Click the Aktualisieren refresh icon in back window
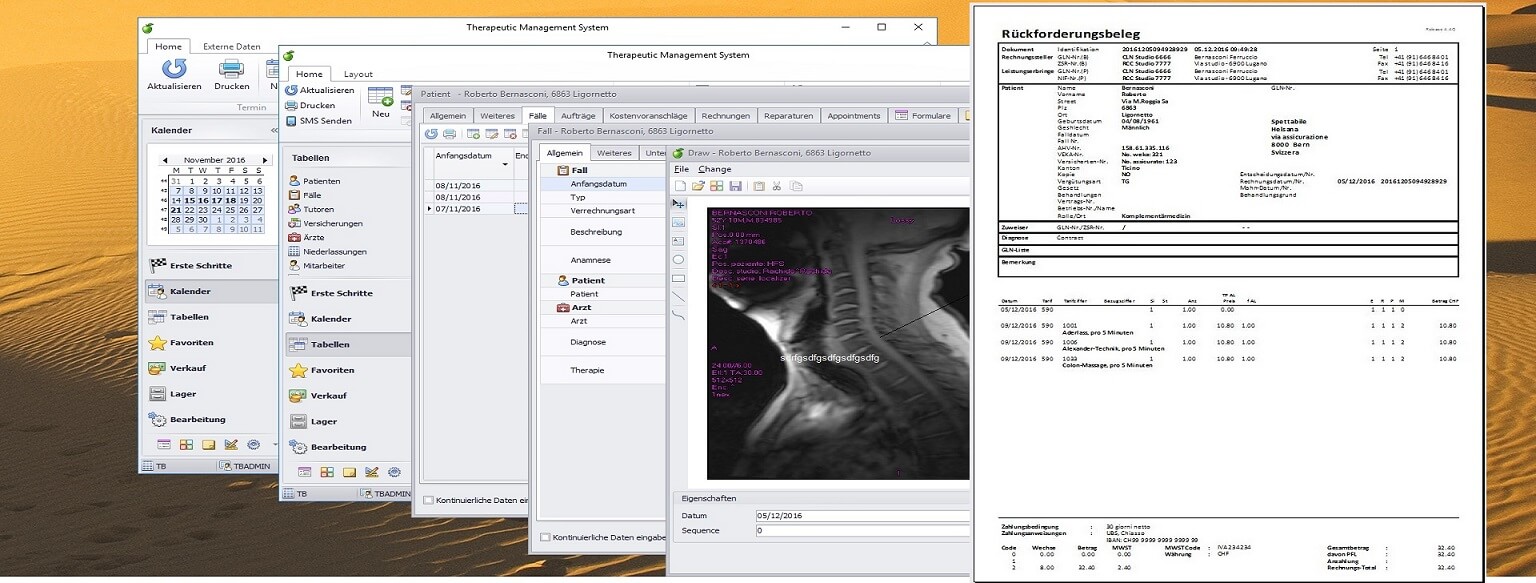Image resolution: width=1536 pixels, height=583 pixels. click(x=174, y=68)
